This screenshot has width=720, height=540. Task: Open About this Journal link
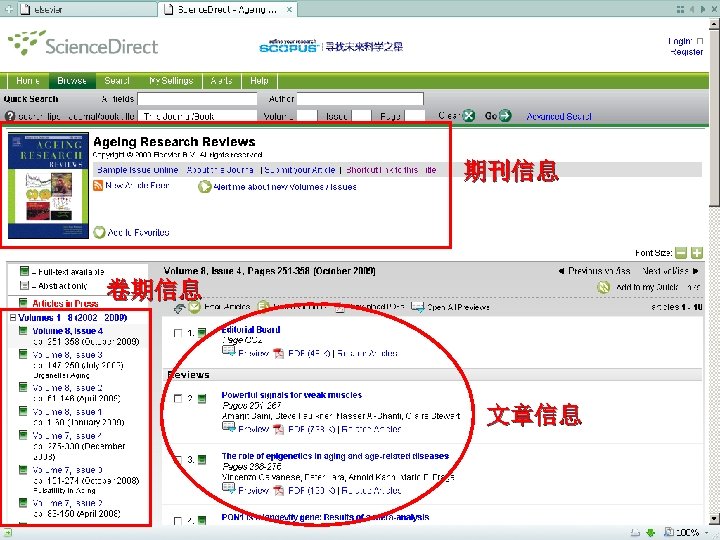coord(220,170)
